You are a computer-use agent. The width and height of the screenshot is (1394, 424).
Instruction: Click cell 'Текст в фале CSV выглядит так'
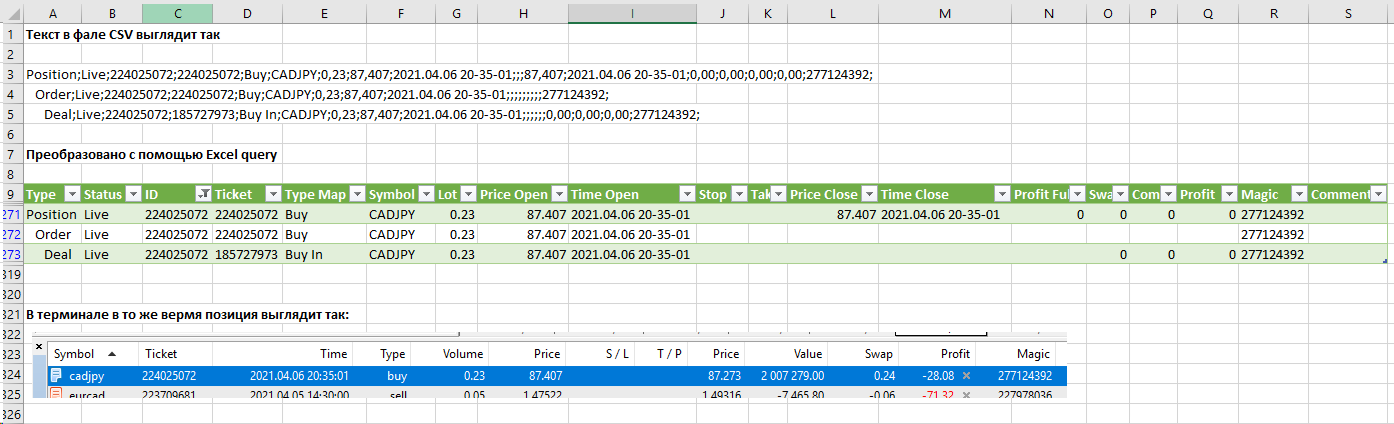[x=123, y=34]
